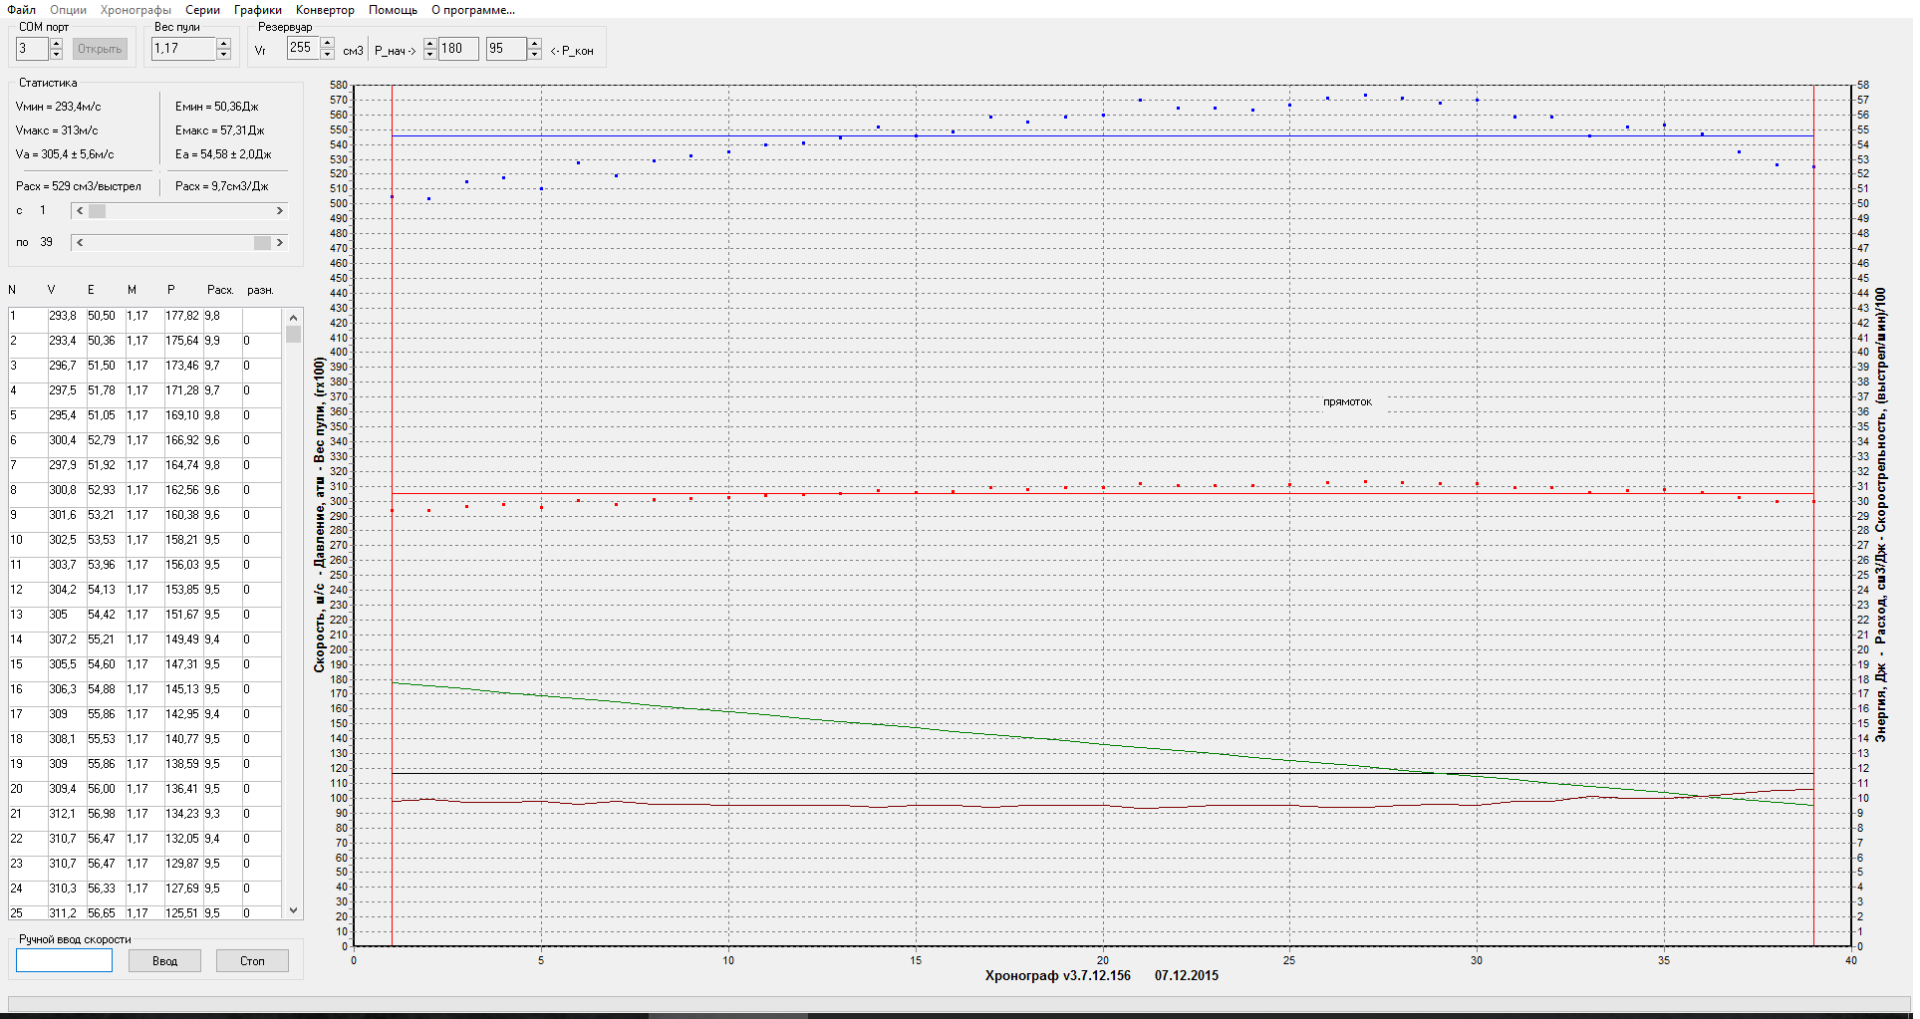Click the Ручной ввод скорости input field

(64, 961)
